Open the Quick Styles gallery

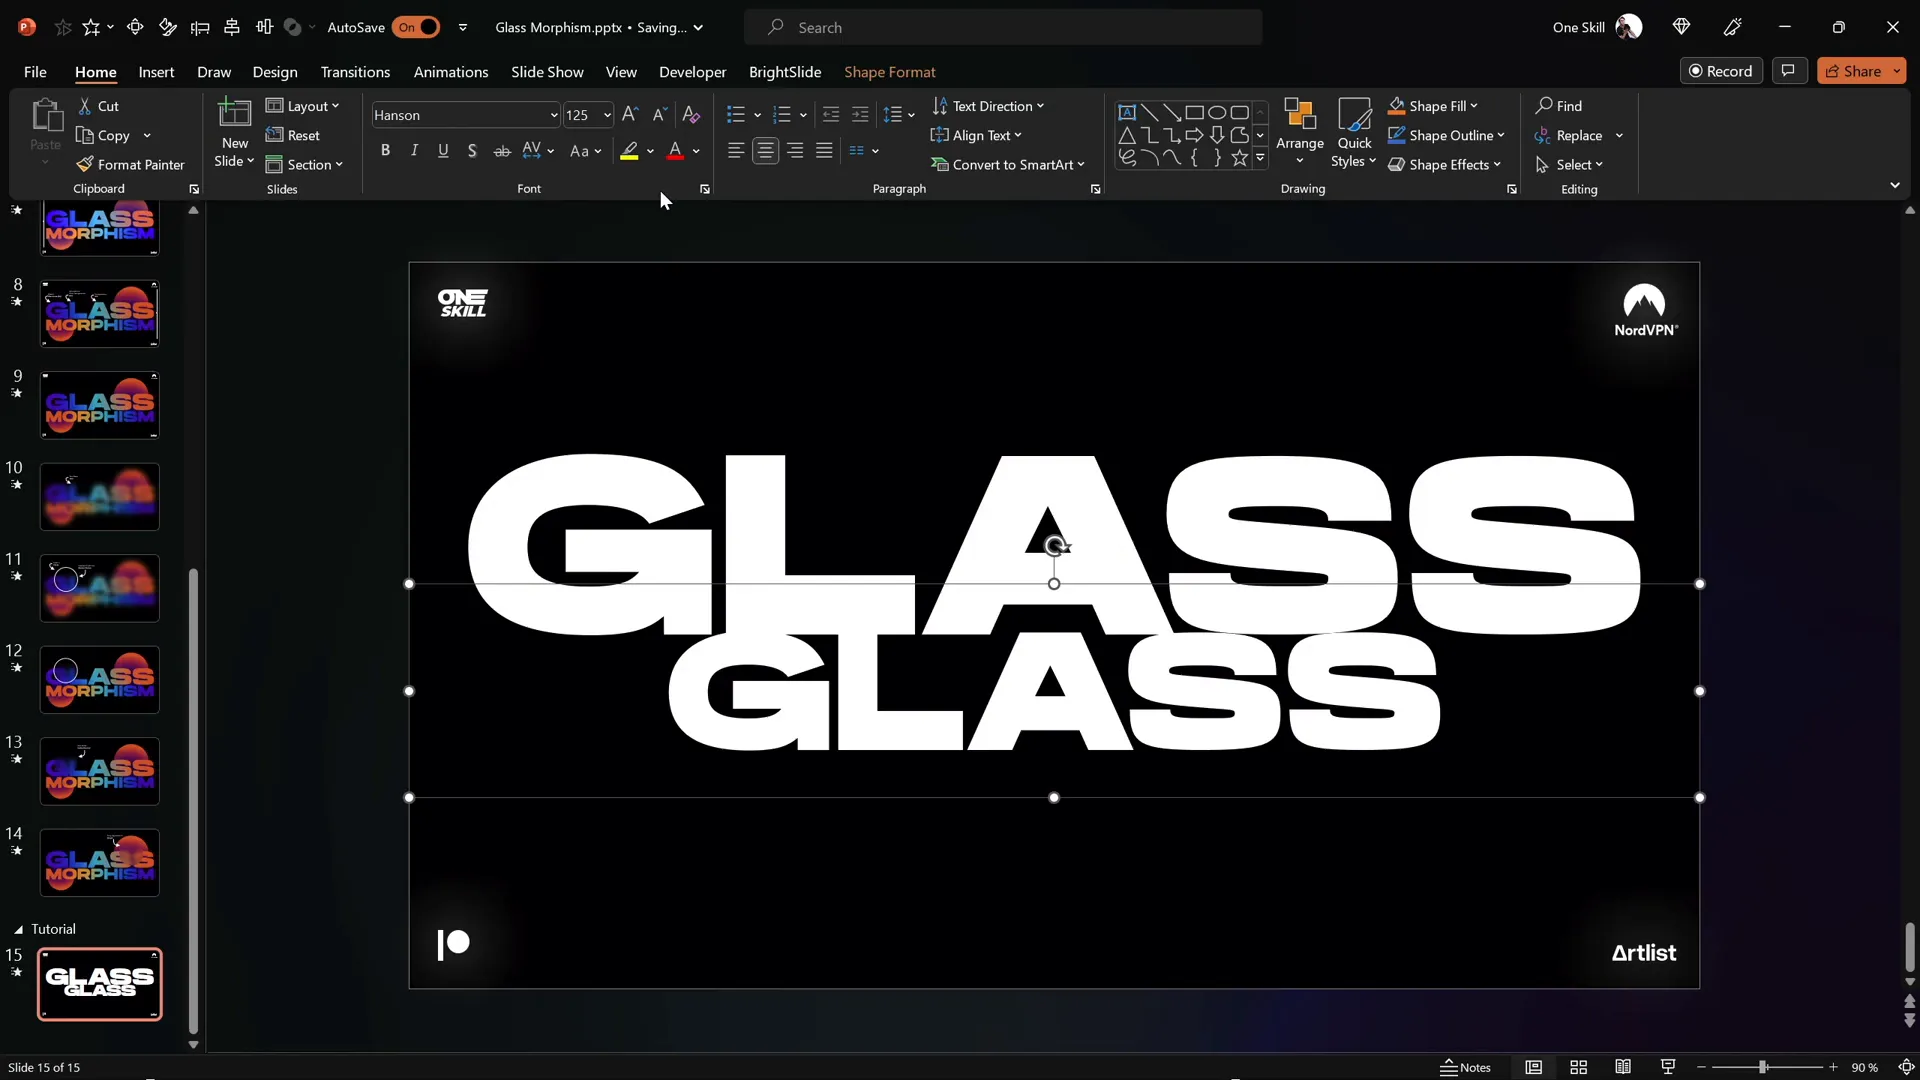pyautogui.click(x=1353, y=133)
